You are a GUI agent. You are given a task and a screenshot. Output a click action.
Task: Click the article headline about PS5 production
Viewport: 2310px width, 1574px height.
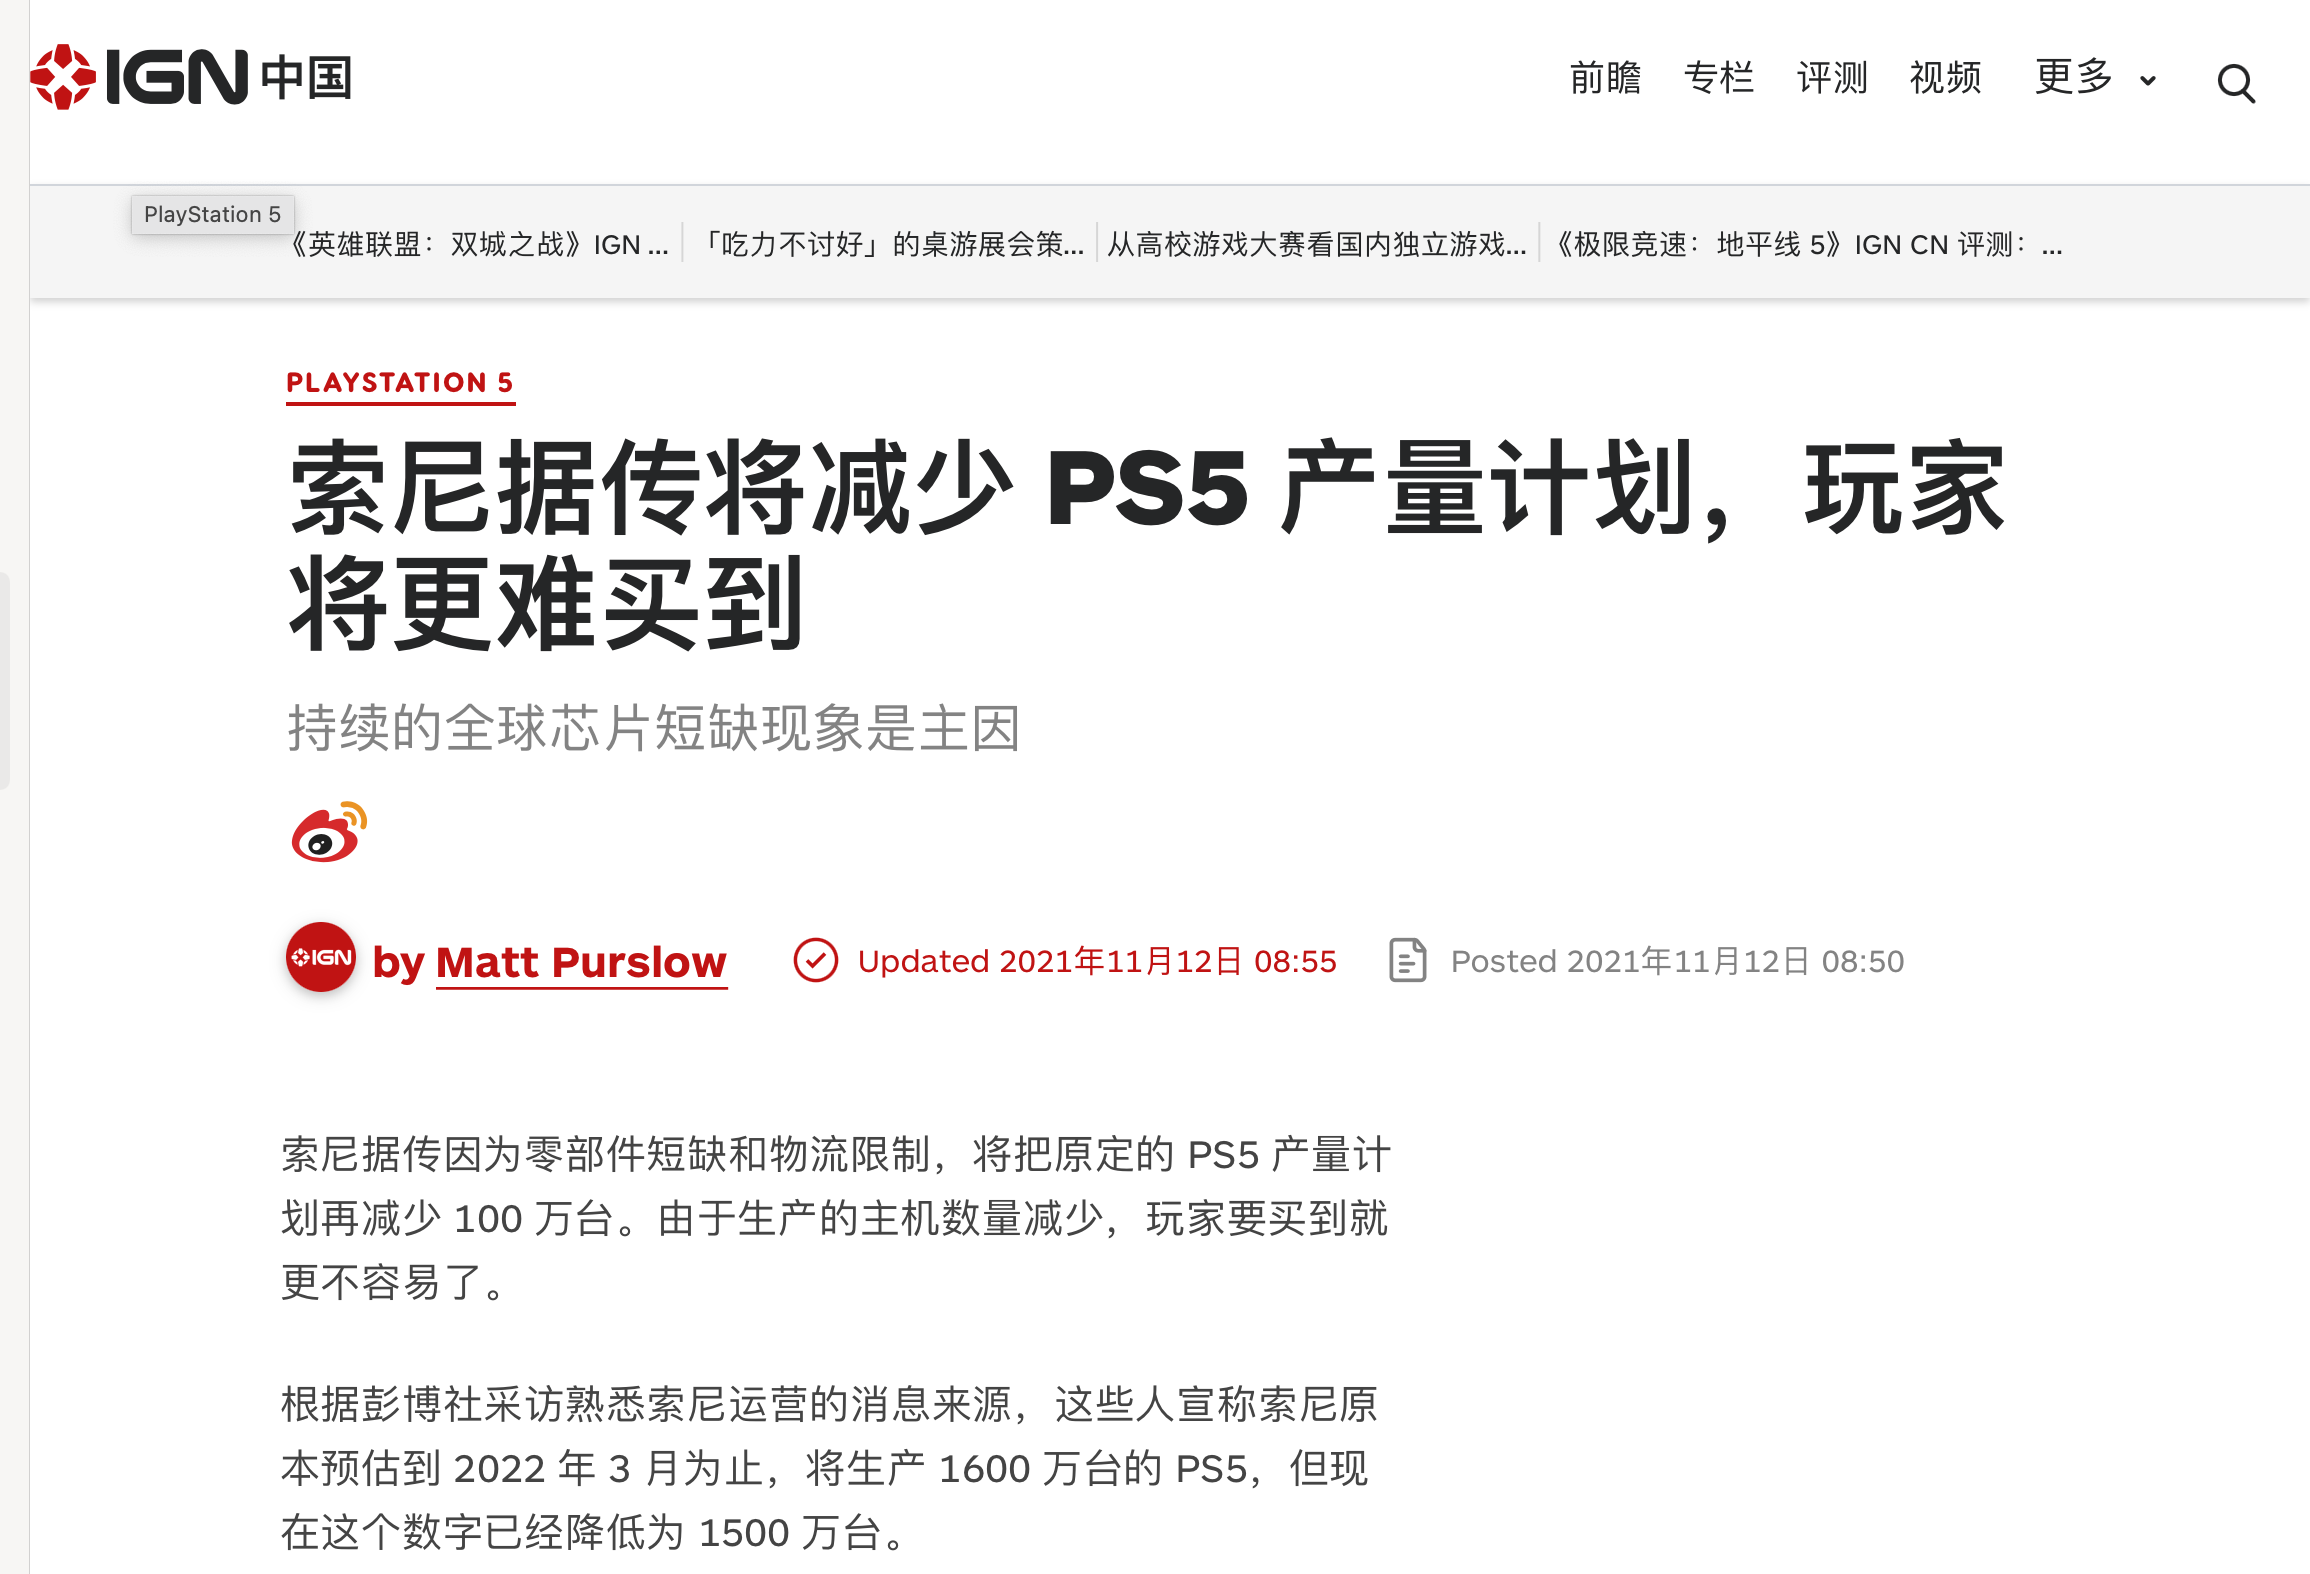pos(1146,545)
